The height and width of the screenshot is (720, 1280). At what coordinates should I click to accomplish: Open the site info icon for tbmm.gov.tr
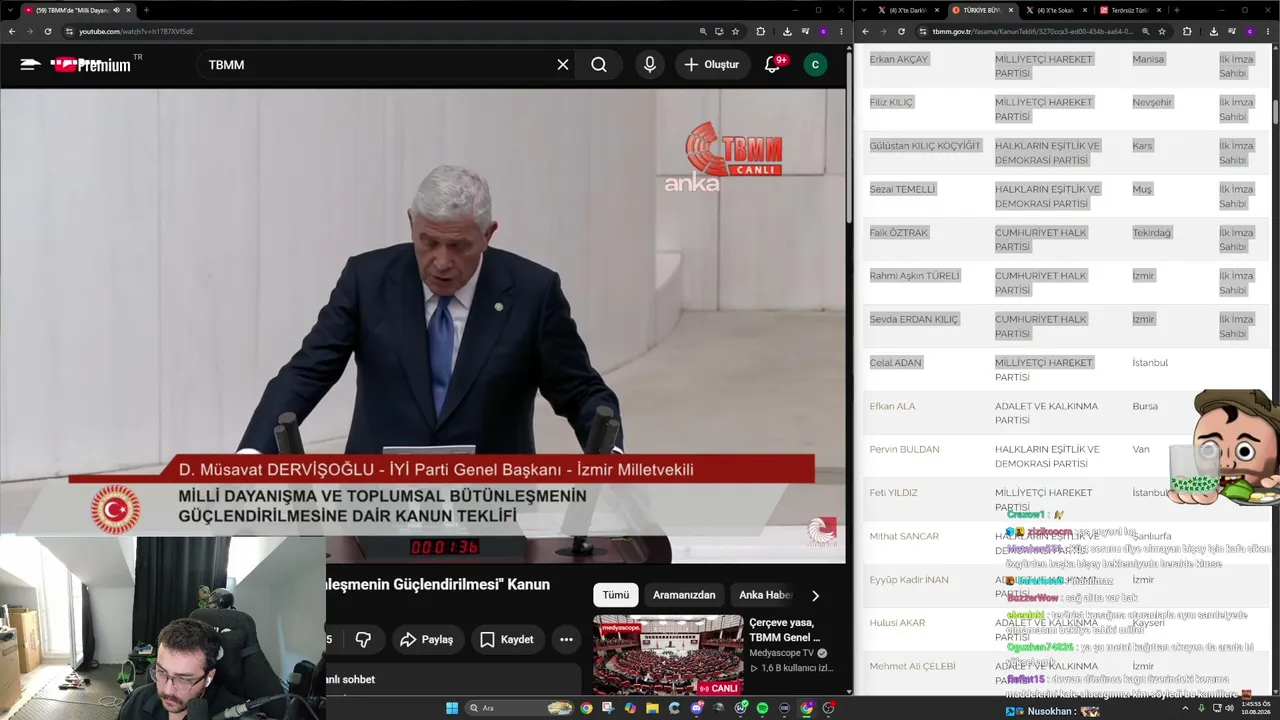(x=922, y=31)
